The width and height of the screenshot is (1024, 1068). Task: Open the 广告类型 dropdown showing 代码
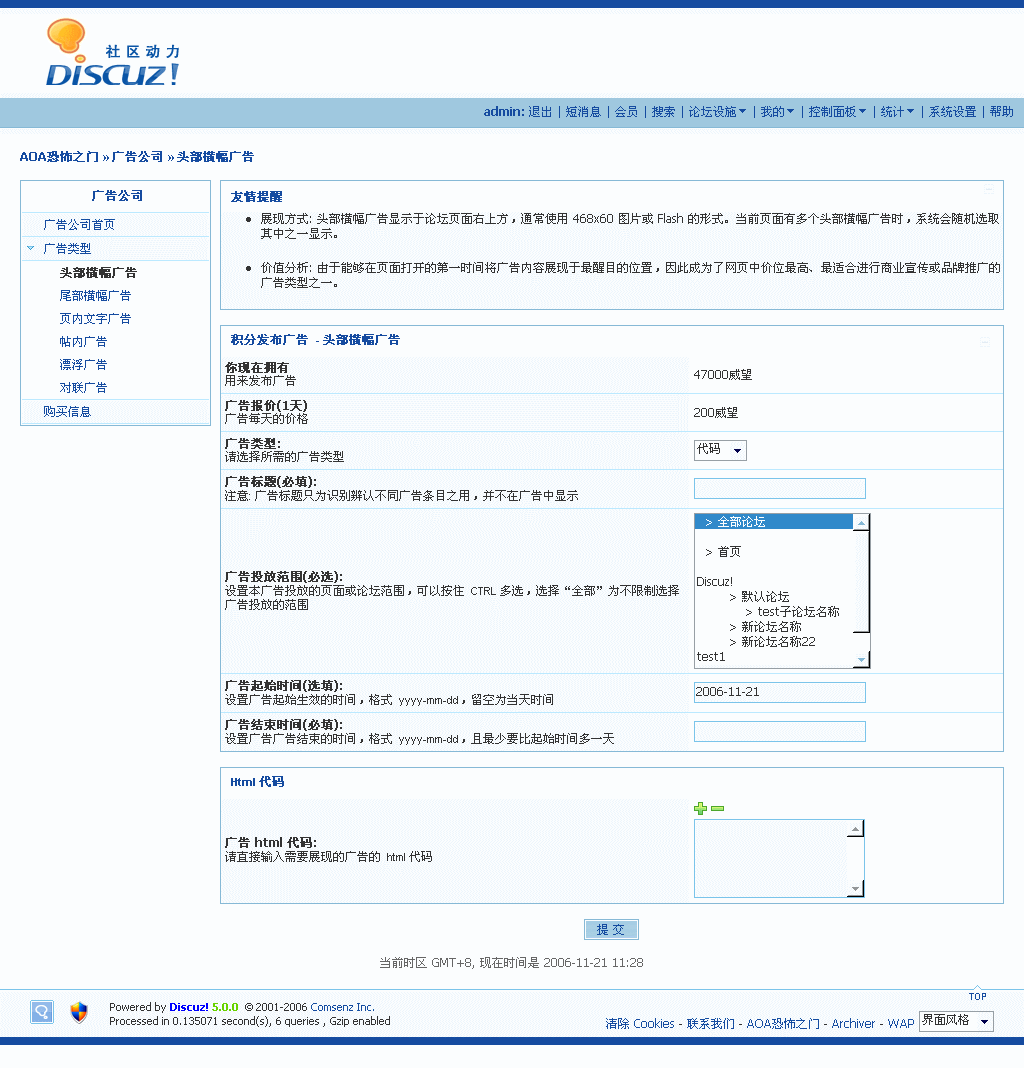720,450
